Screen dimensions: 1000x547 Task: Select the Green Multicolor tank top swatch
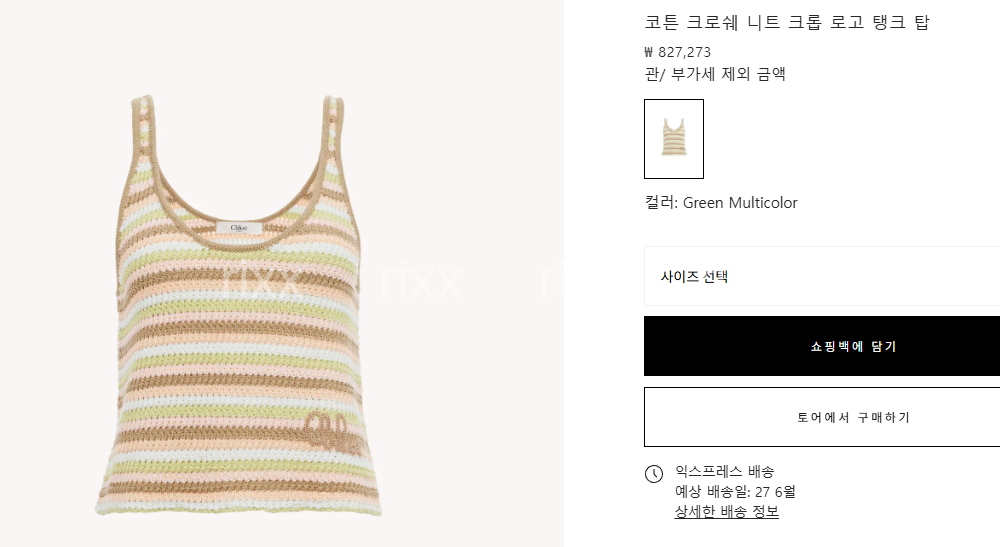pyautogui.click(x=673, y=138)
